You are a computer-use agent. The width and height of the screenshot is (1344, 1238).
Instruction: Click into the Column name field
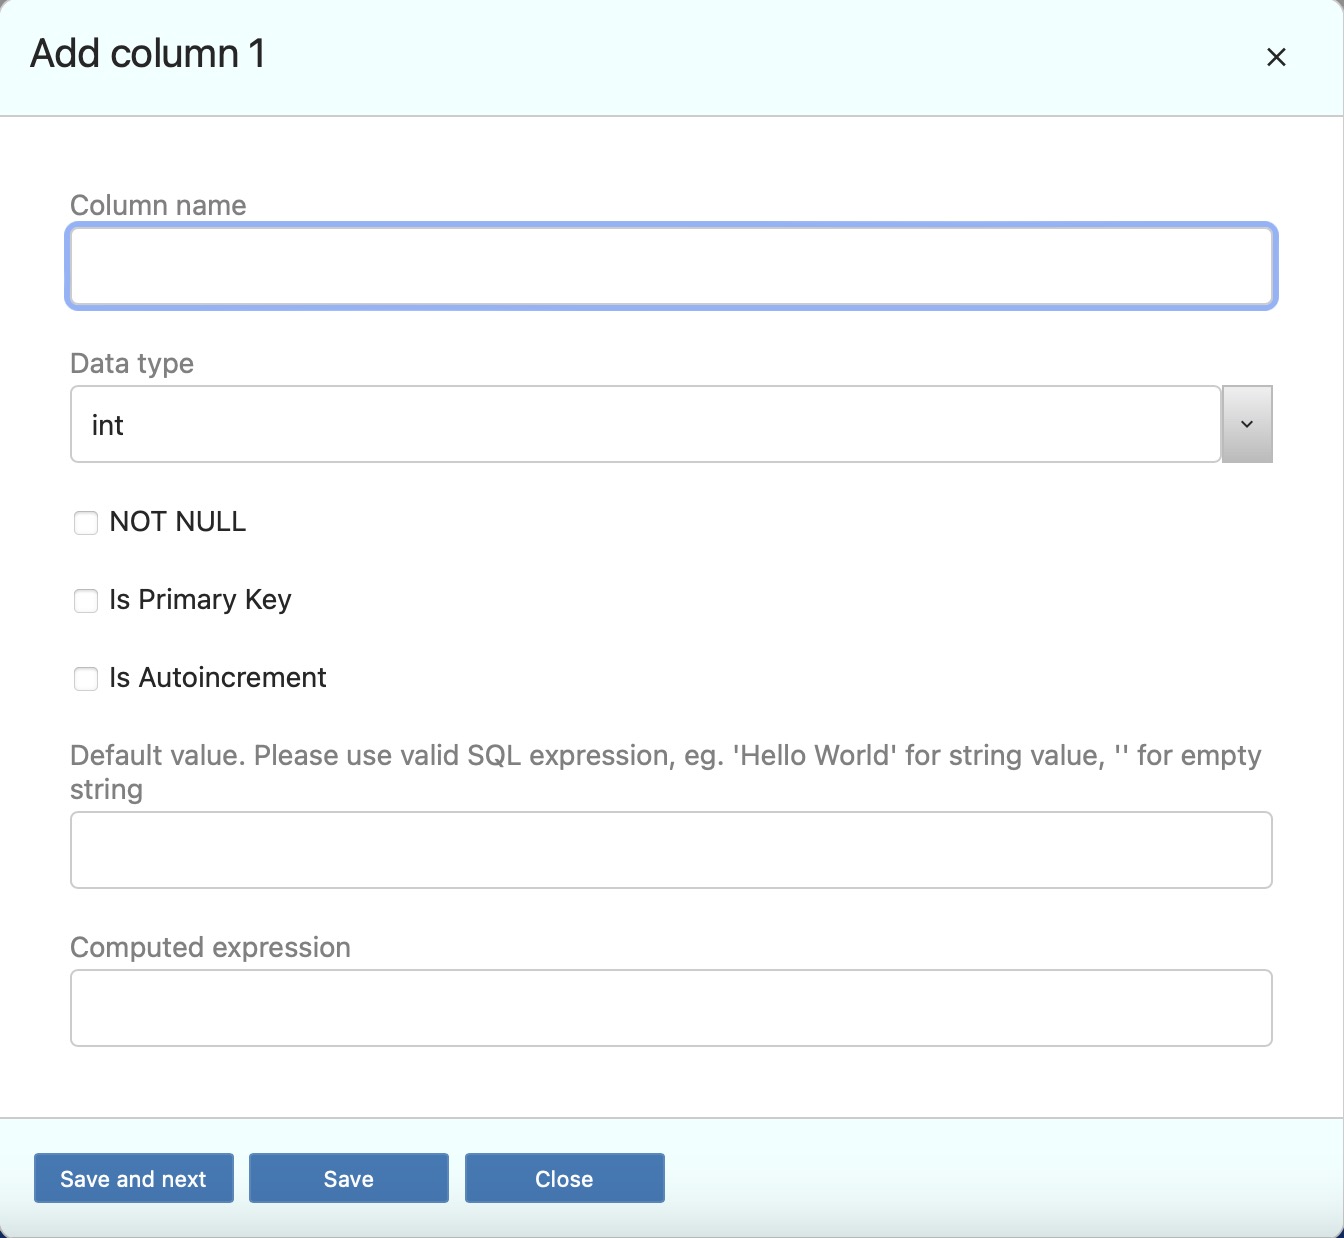[x=670, y=266]
